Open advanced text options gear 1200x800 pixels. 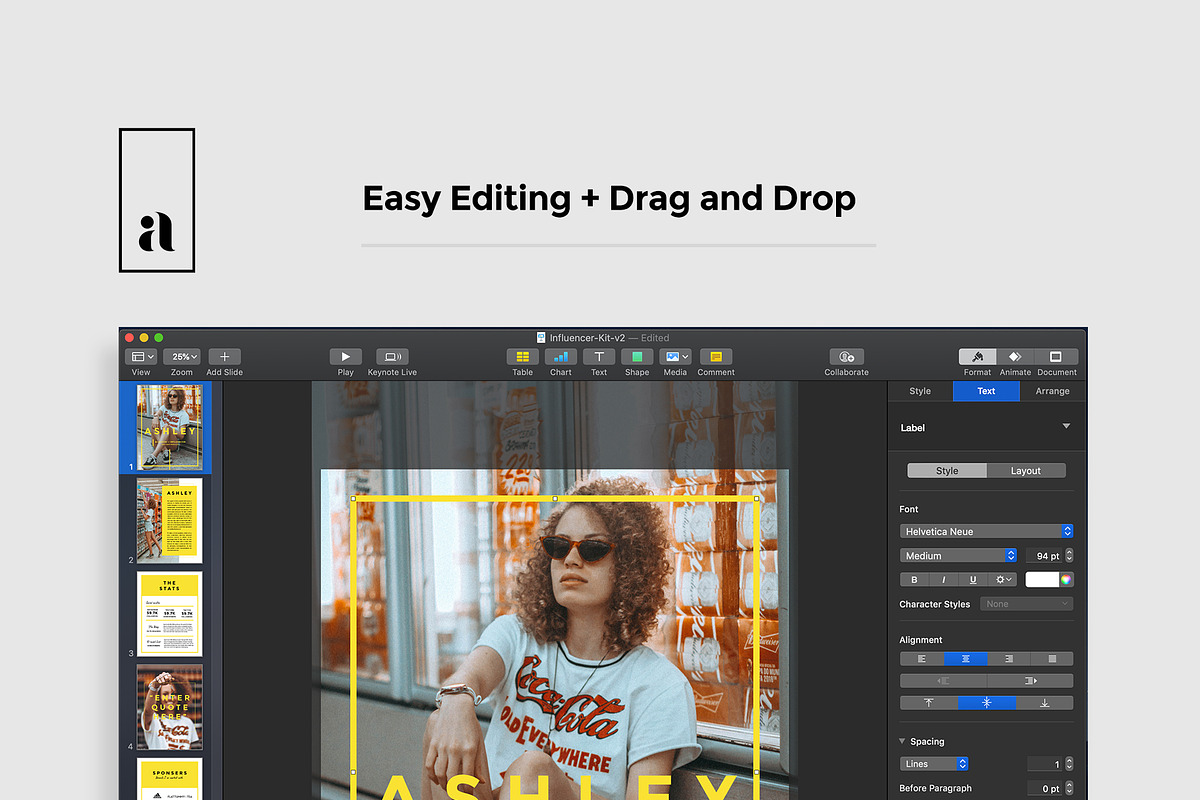1002,579
